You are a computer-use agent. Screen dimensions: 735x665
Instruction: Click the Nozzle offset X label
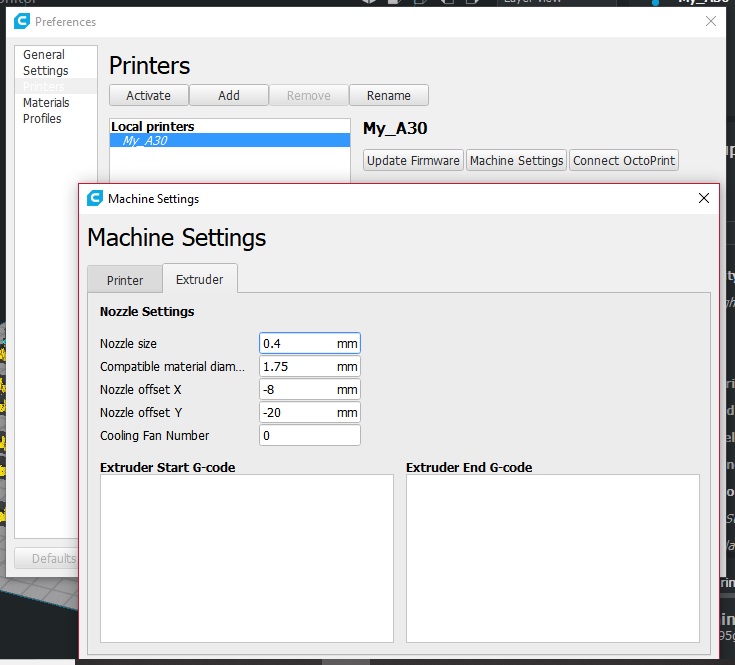[x=140, y=389]
